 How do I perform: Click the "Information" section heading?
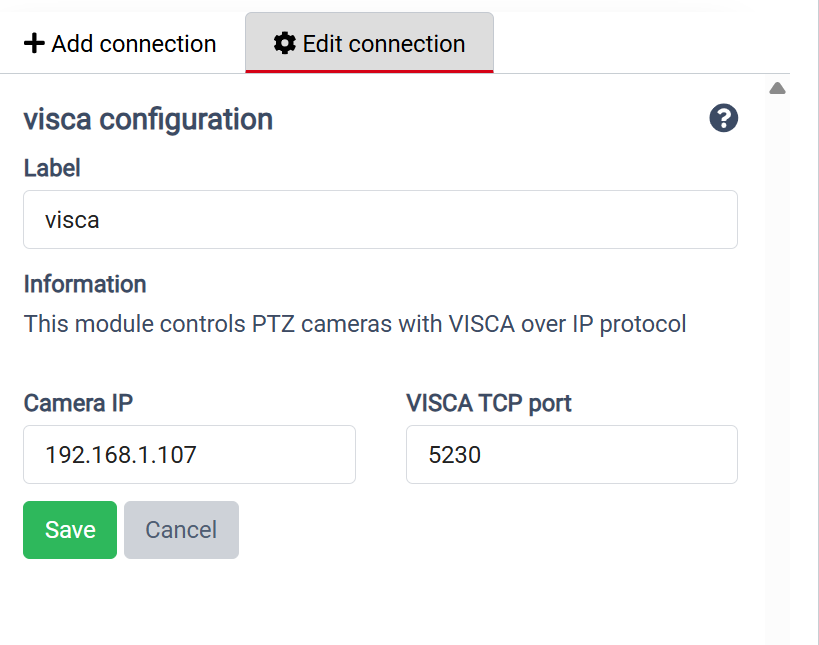coord(85,284)
